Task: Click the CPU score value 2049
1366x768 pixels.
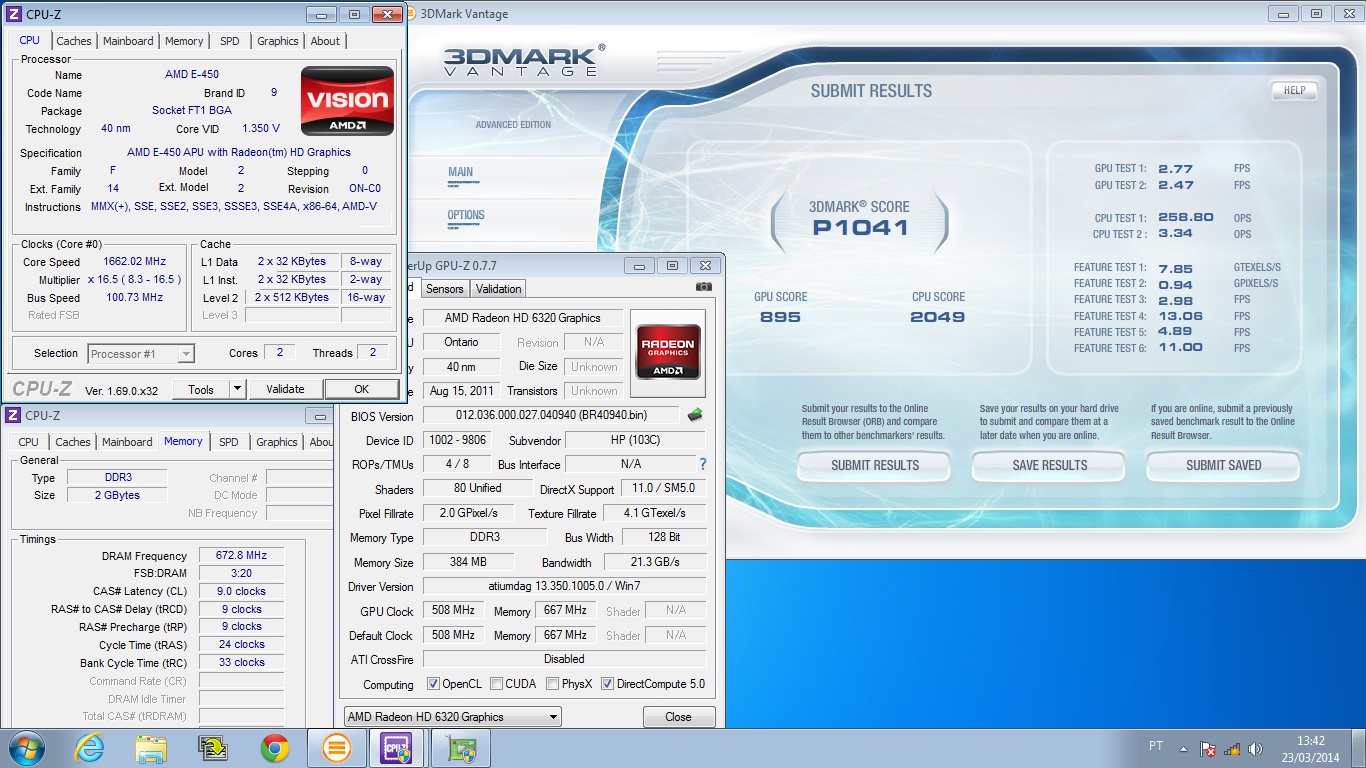Action: tap(937, 317)
